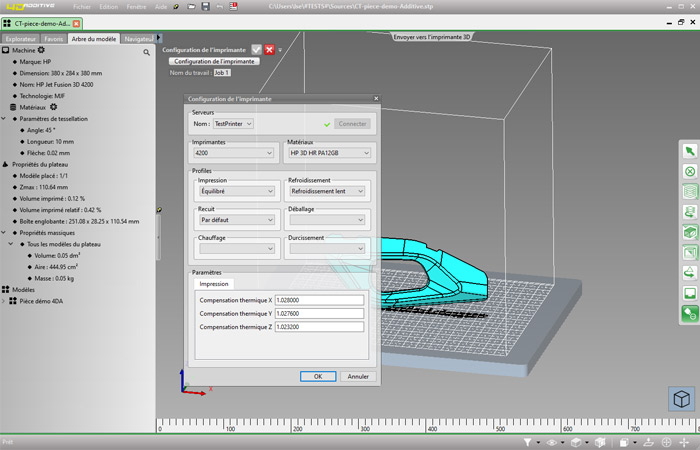Validate printer configuration with the check mark
This screenshot has width=700, height=450.
(256, 50)
